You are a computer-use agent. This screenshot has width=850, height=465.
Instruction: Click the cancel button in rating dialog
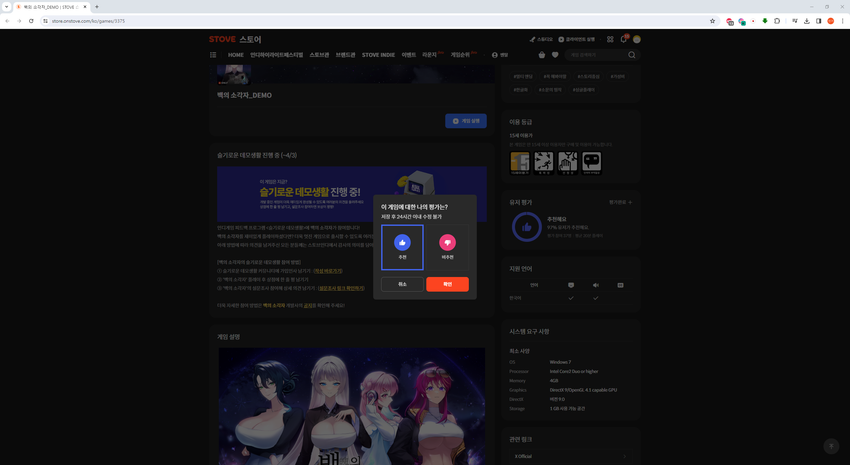402,284
